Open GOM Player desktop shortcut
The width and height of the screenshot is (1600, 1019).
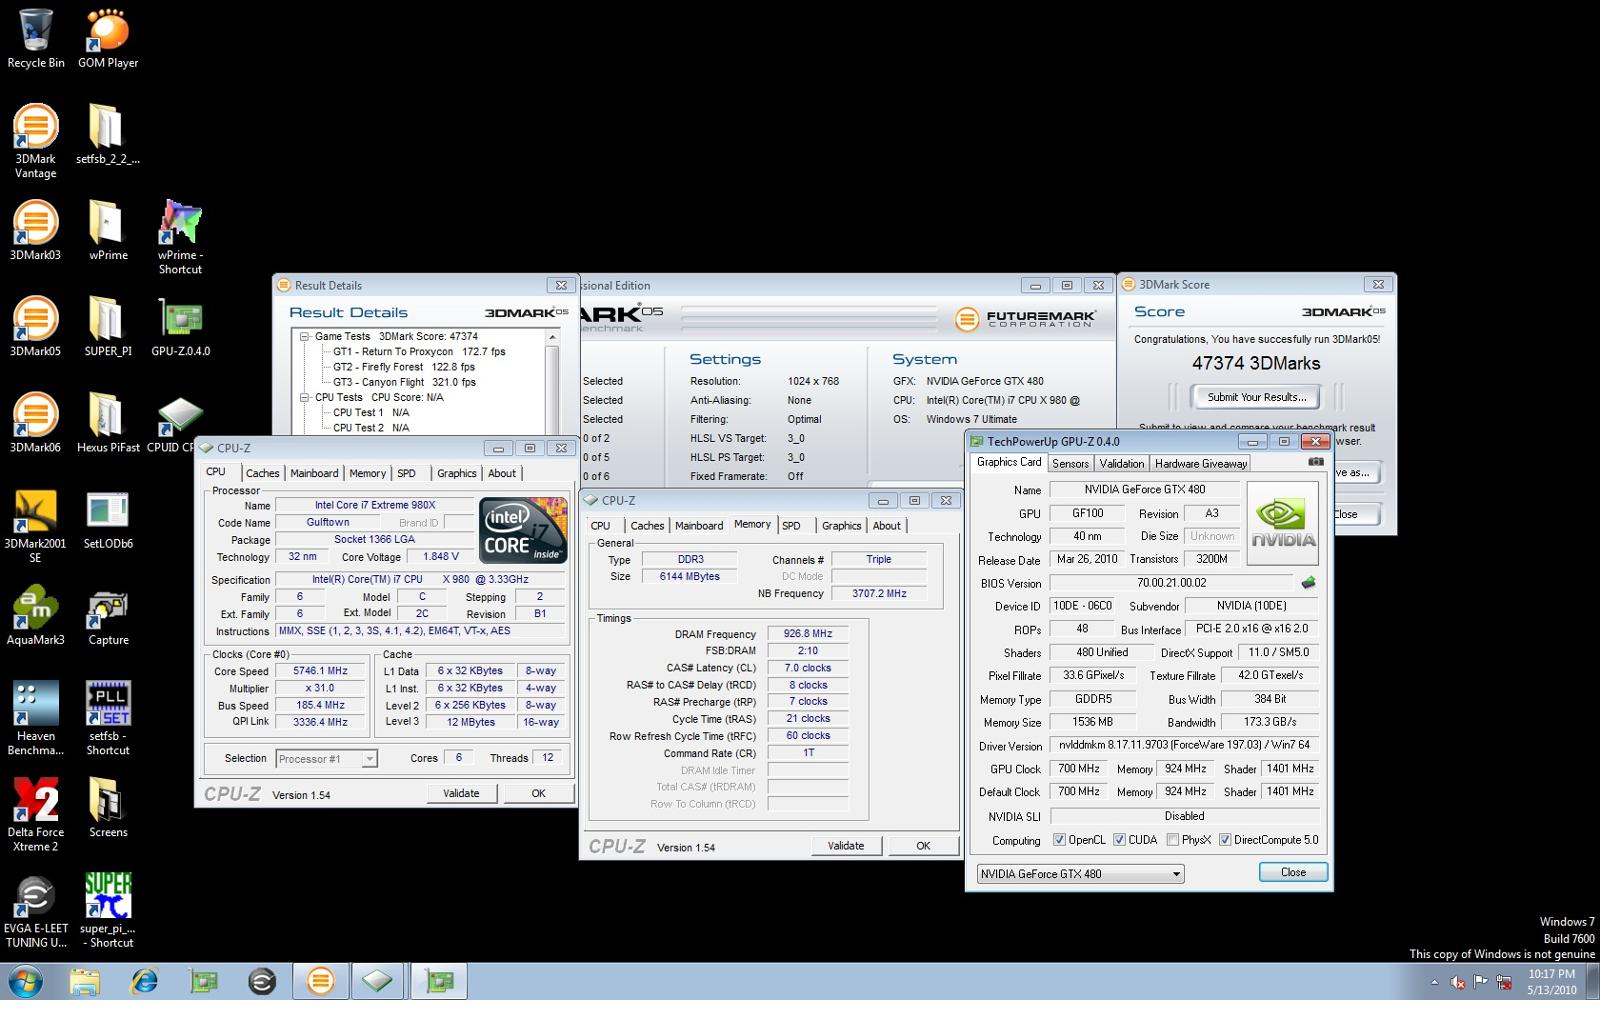108,38
